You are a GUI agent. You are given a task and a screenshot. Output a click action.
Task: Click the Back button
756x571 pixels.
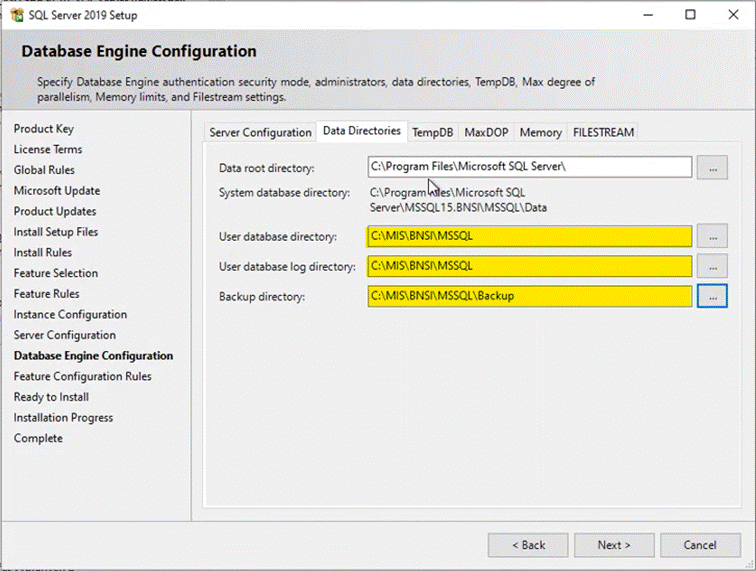coord(528,545)
